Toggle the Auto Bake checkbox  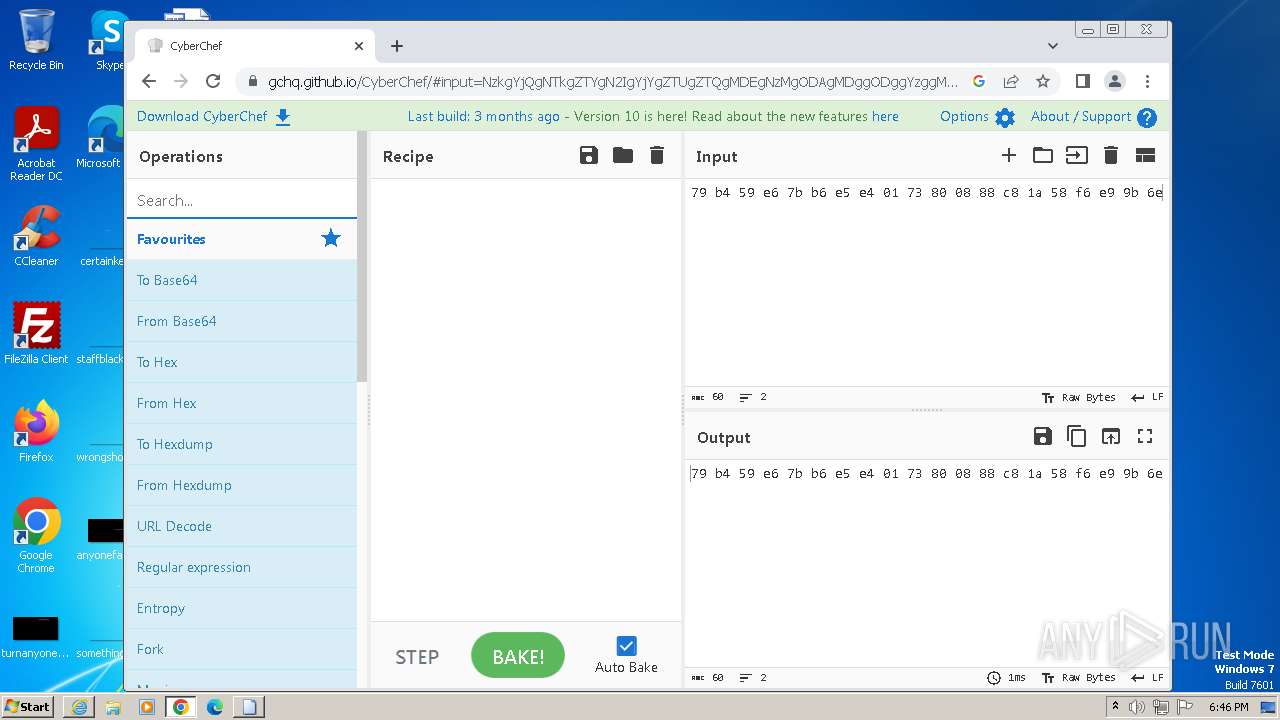tap(626, 646)
